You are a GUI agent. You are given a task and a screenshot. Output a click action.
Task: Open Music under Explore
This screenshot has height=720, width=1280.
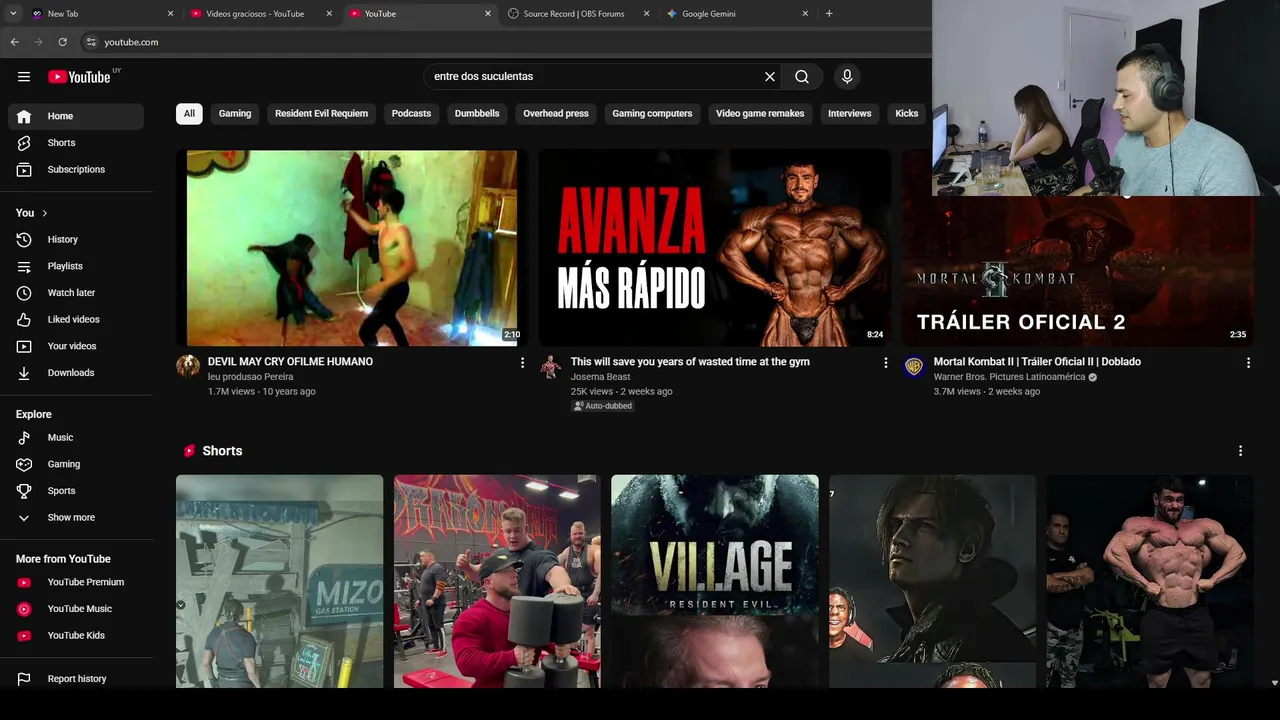76,438
